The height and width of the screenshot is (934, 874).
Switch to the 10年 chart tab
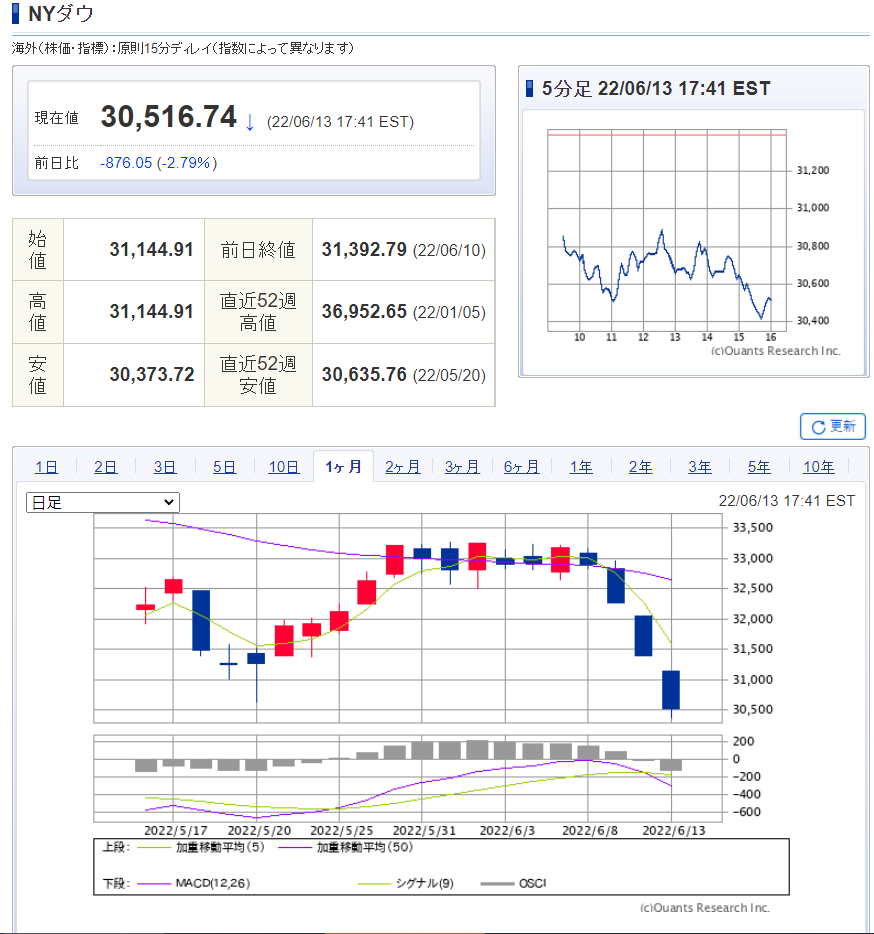819,467
